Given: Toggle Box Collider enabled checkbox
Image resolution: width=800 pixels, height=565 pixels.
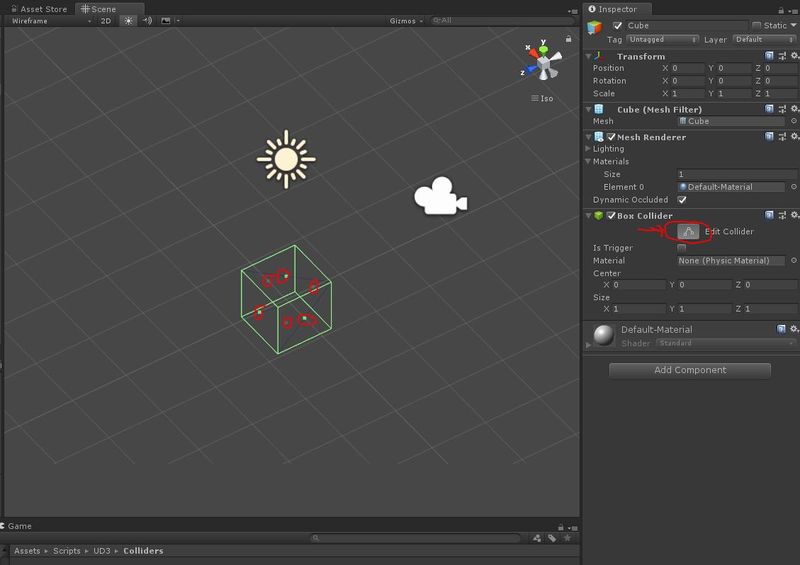Looking at the screenshot, I should (611, 215).
